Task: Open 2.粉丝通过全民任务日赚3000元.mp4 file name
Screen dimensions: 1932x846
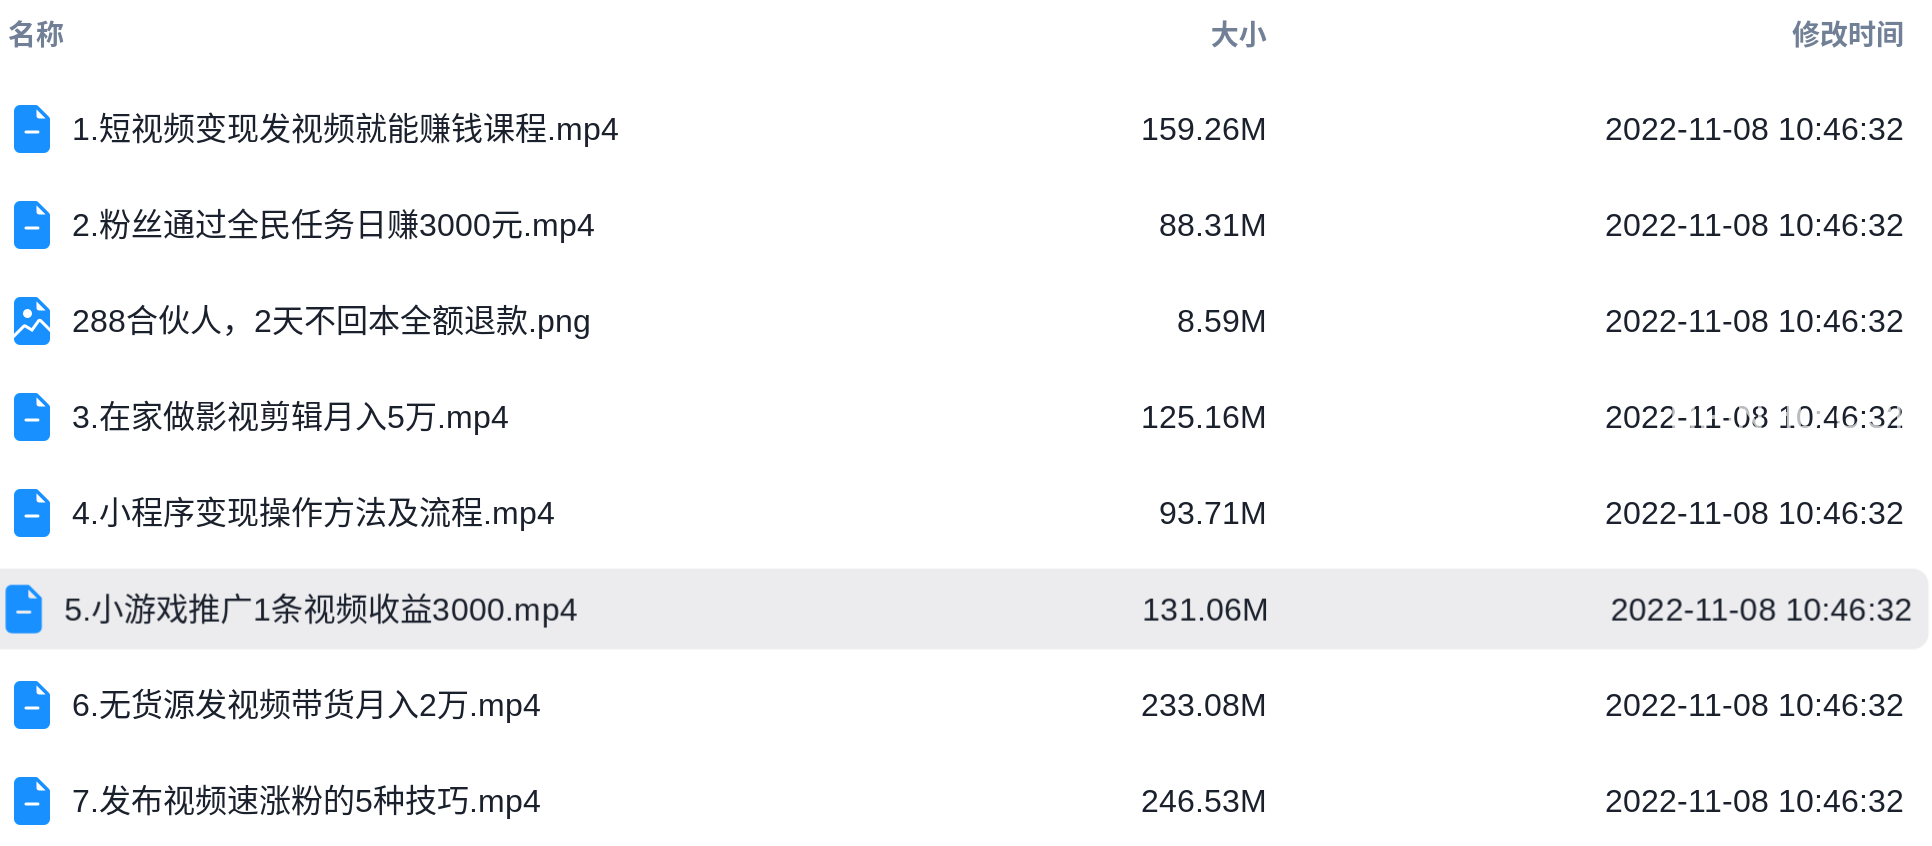Action: 333,225
